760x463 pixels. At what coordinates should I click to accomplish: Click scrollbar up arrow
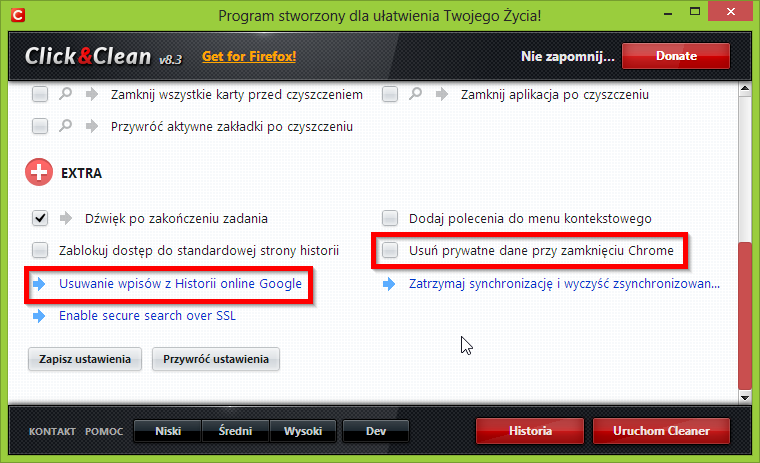click(x=745, y=88)
